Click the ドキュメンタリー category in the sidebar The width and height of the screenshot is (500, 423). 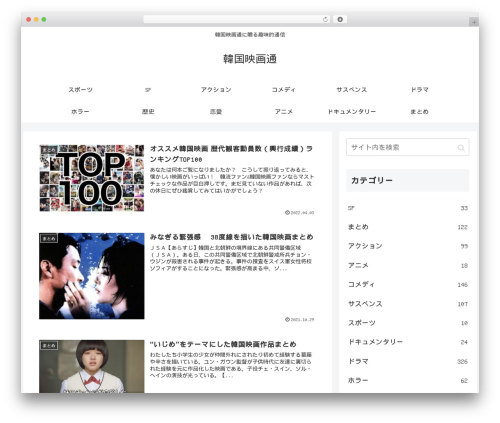(375, 342)
